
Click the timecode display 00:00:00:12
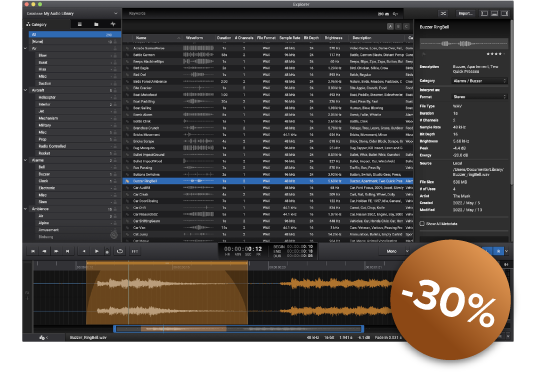tap(243, 249)
